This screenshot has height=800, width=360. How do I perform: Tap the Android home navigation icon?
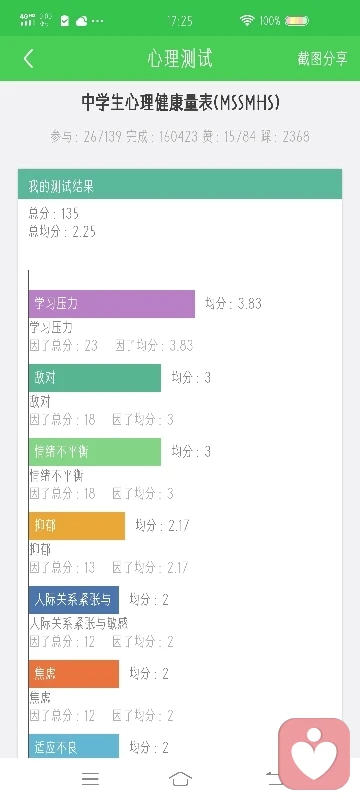(x=180, y=779)
